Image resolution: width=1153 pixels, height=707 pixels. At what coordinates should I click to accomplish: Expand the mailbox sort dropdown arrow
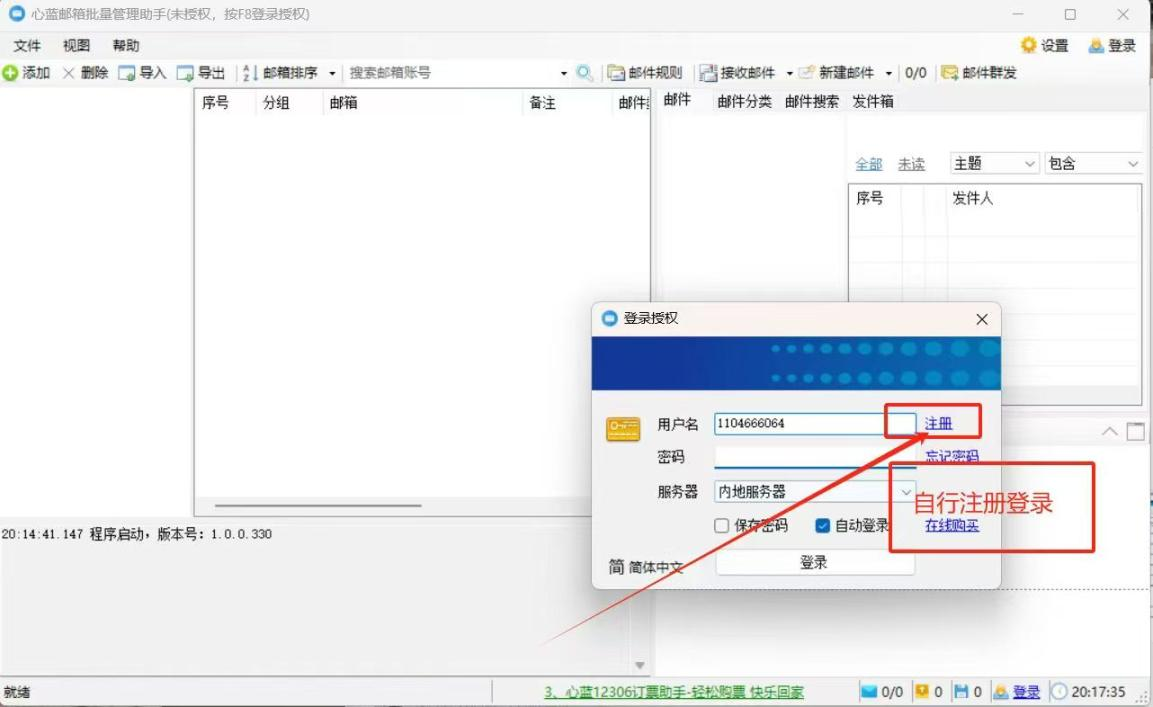(332, 74)
